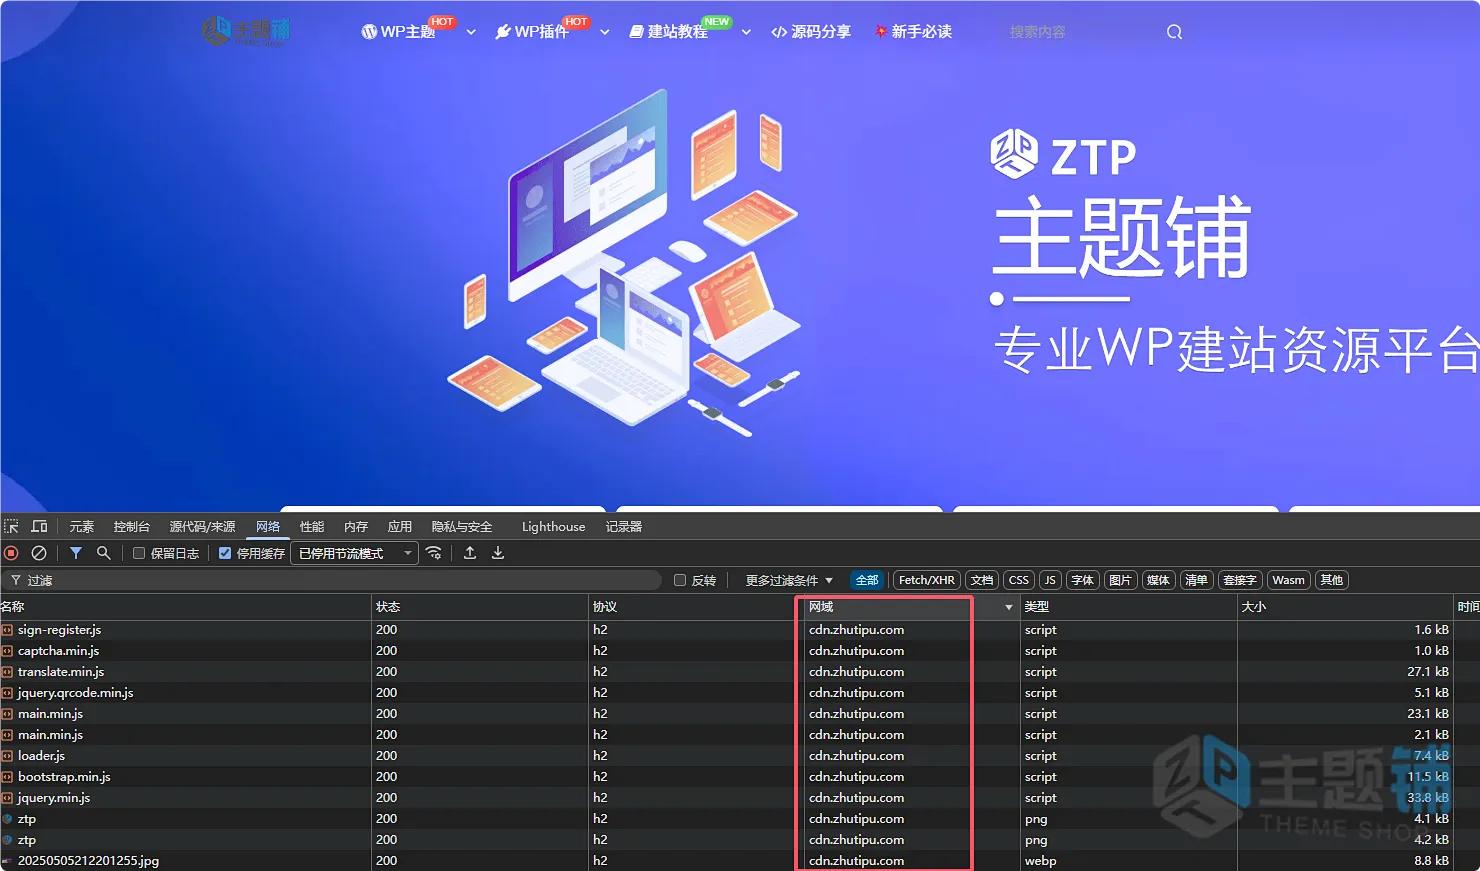Click the site logo in the header

pyautogui.click(x=246, y=31)
